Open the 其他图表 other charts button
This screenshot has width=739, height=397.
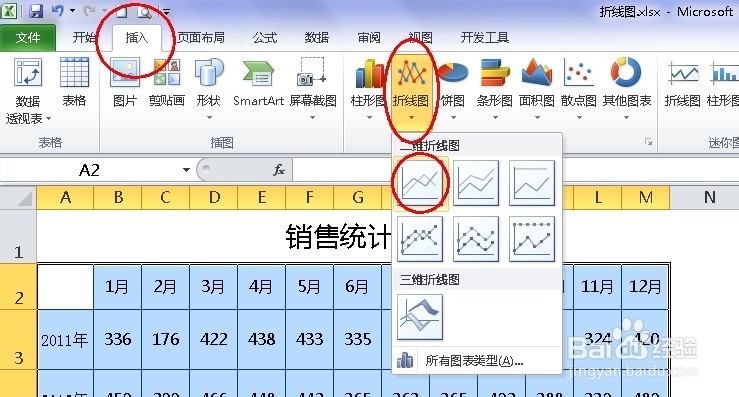click(627, 88)
